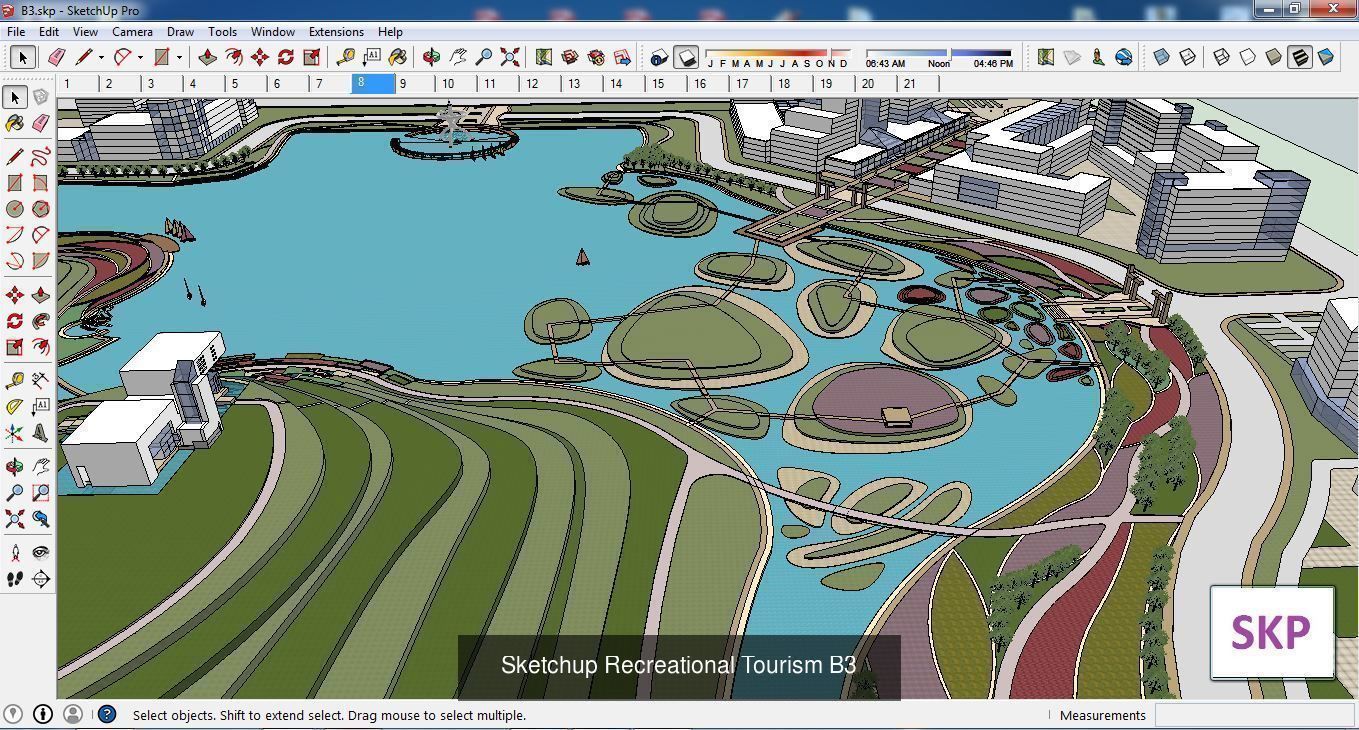This screenshot has width=1359, height=730.
Task: Activate the Orbit tool in top toolbar
Action: [x=431, y=57]
